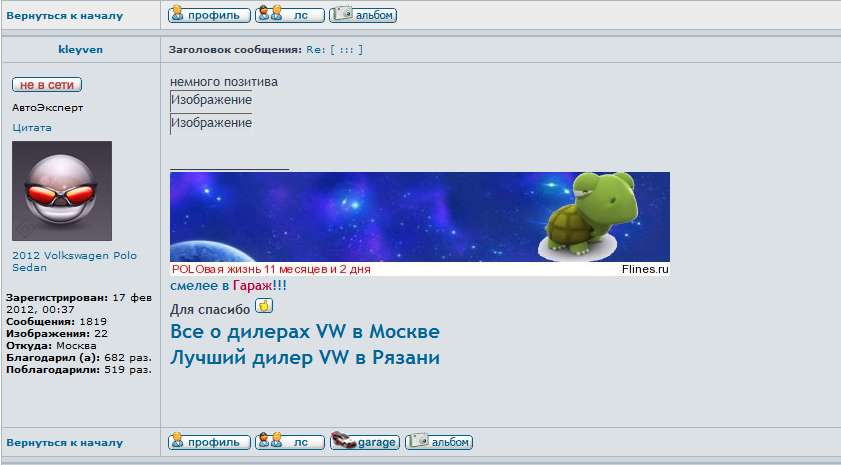Click the user avatar with red sunglasses
Viewport: 841px width, 465px height.
point(62,190)
